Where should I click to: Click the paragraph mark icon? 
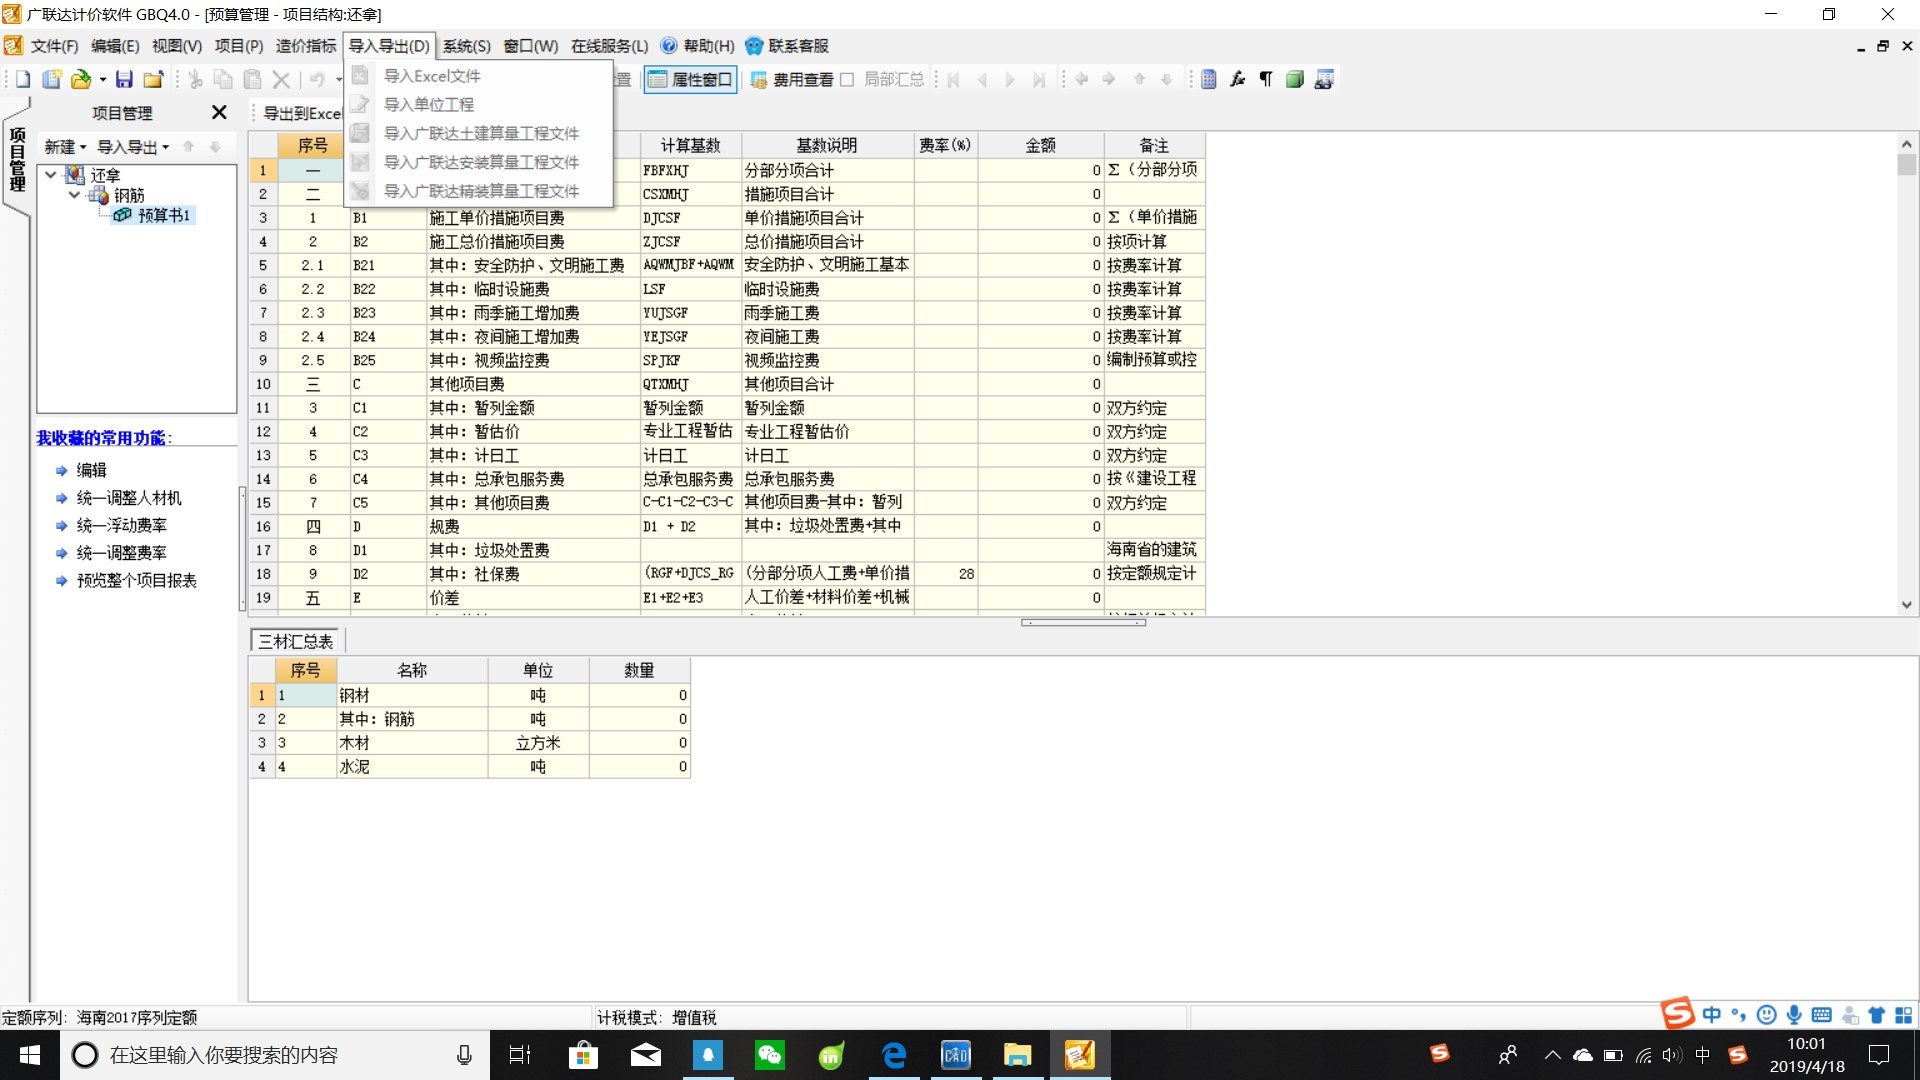tap(1266, 80)
